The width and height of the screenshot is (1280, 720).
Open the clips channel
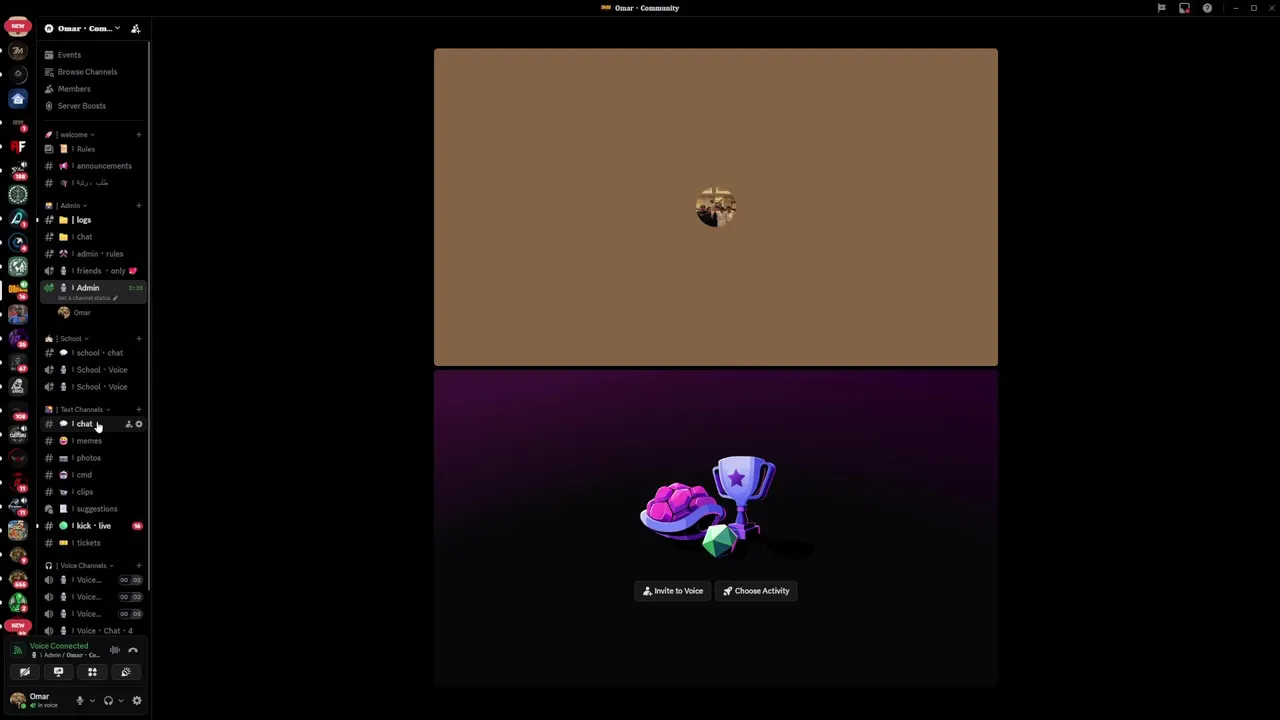[94, 492]
